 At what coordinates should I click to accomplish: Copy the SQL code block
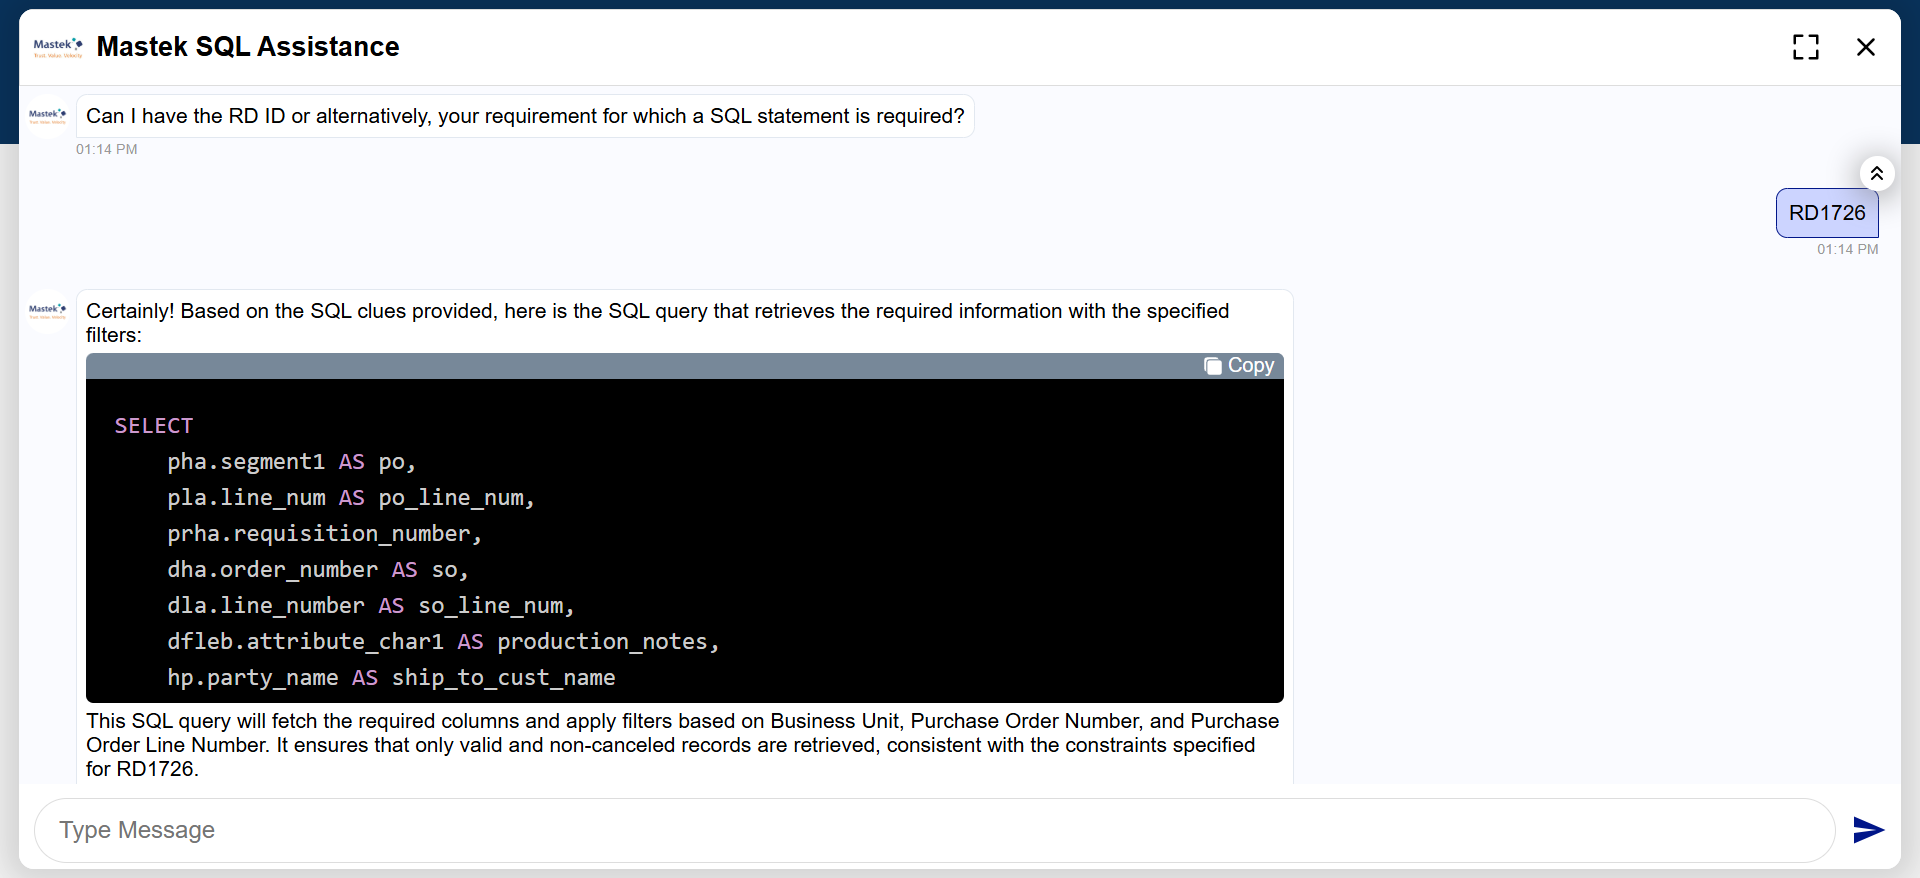1240,366
